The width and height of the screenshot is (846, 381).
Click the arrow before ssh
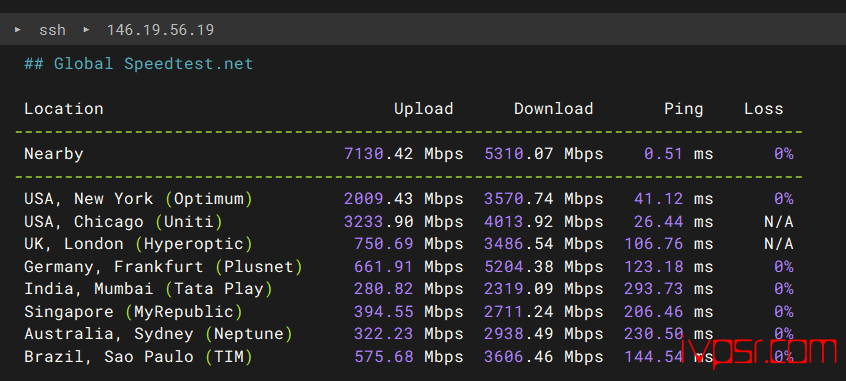point(18,29)
